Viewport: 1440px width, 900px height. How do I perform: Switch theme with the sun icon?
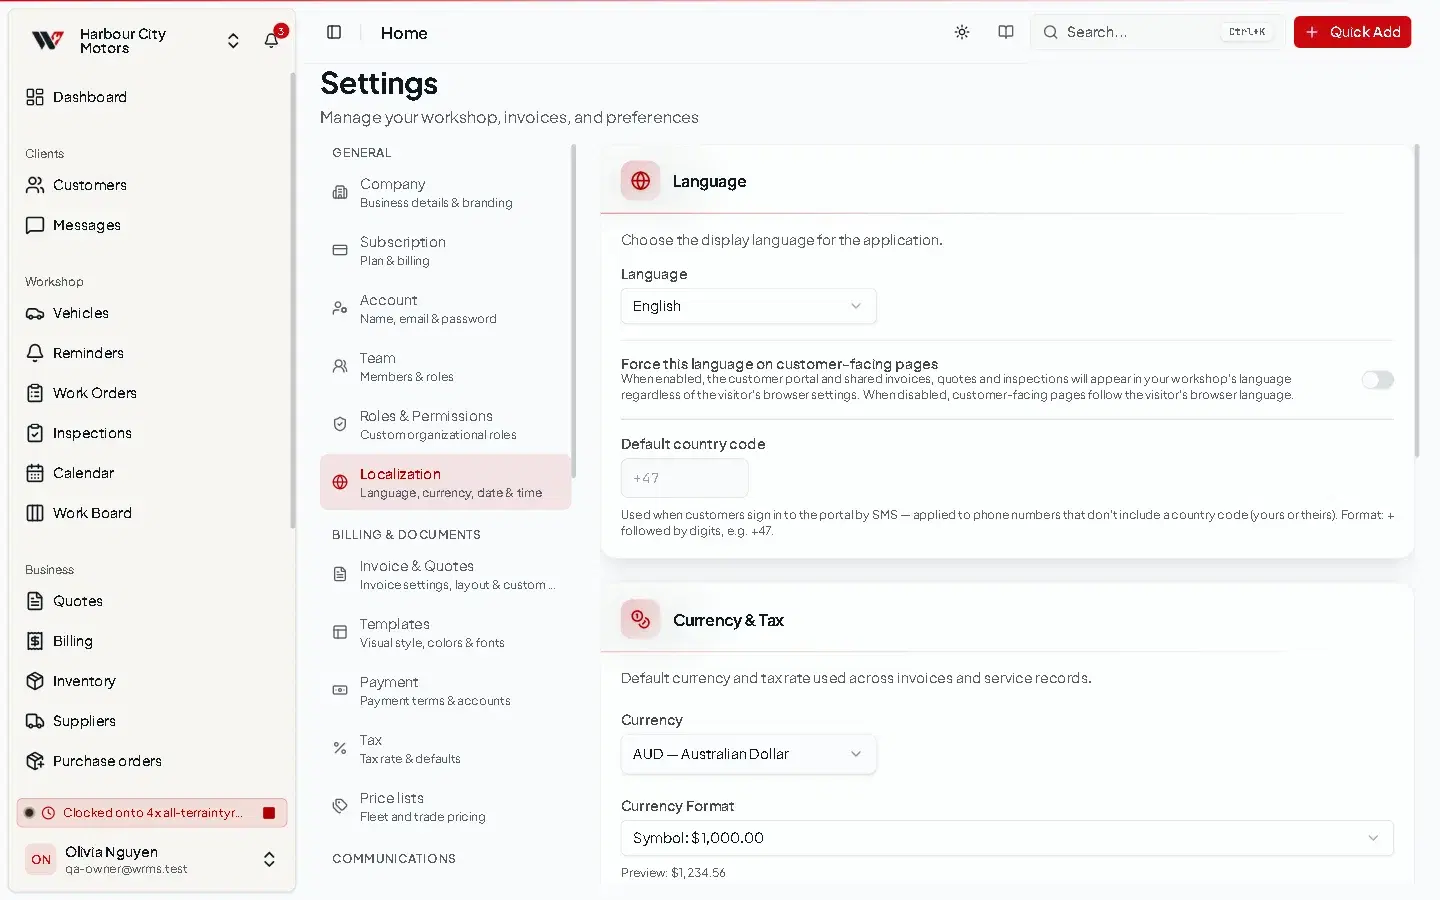coord(962,32)
